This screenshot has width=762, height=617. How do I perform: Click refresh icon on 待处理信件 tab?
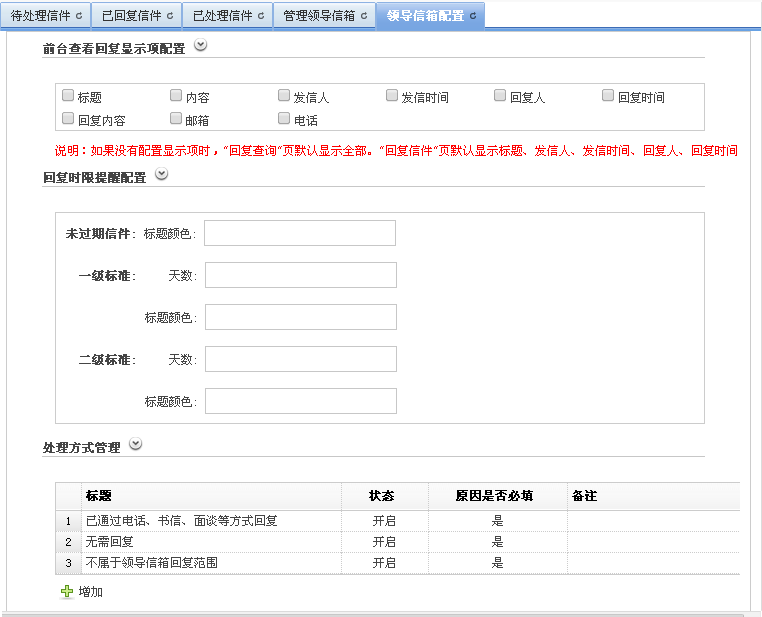(x=79, y=16)
